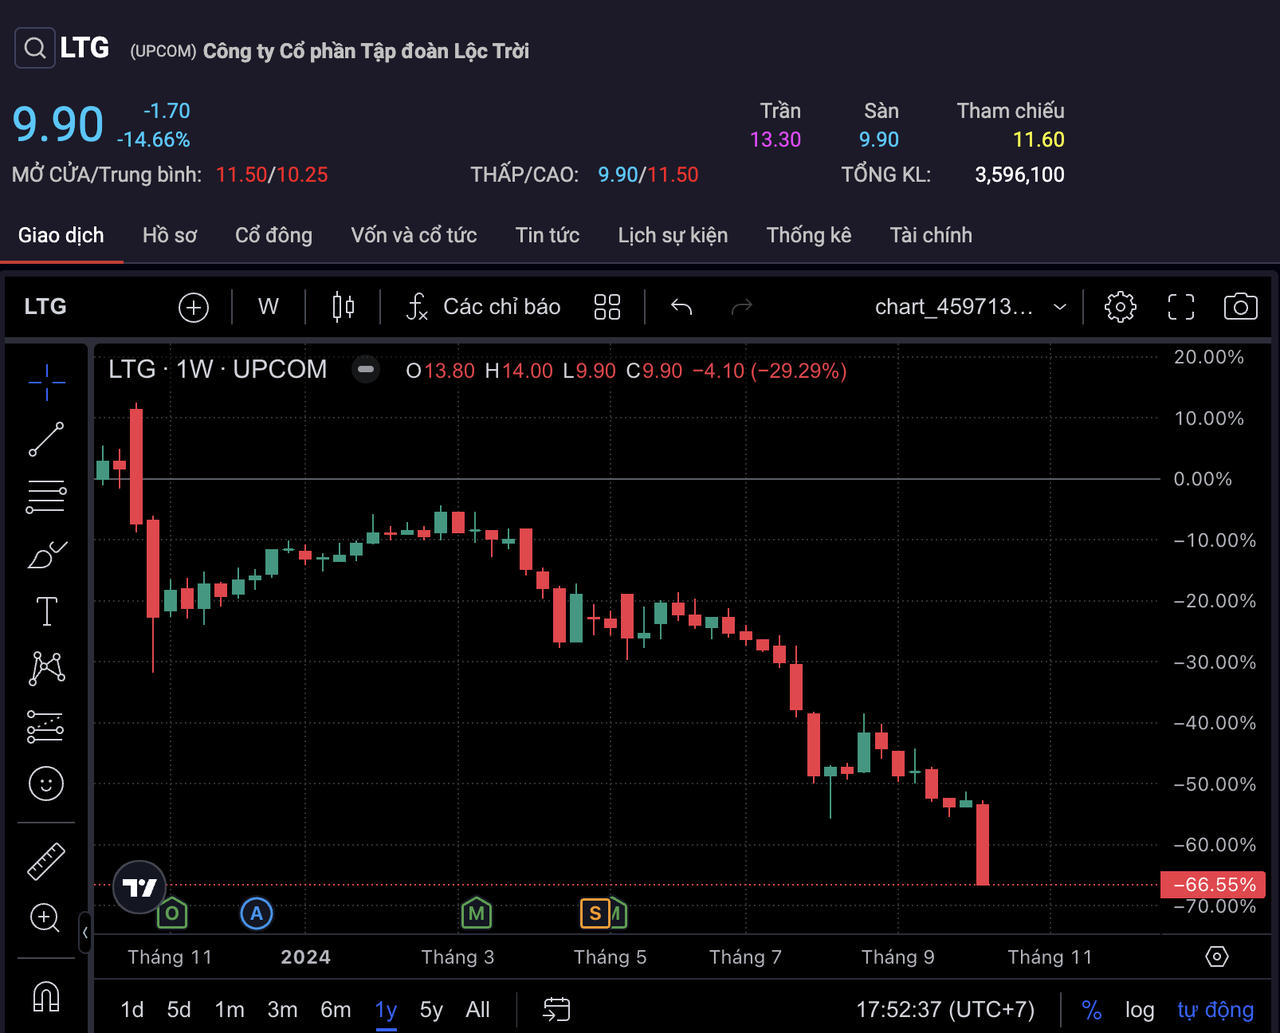Switch to the Tin tức tab

[x=547, y=235]
